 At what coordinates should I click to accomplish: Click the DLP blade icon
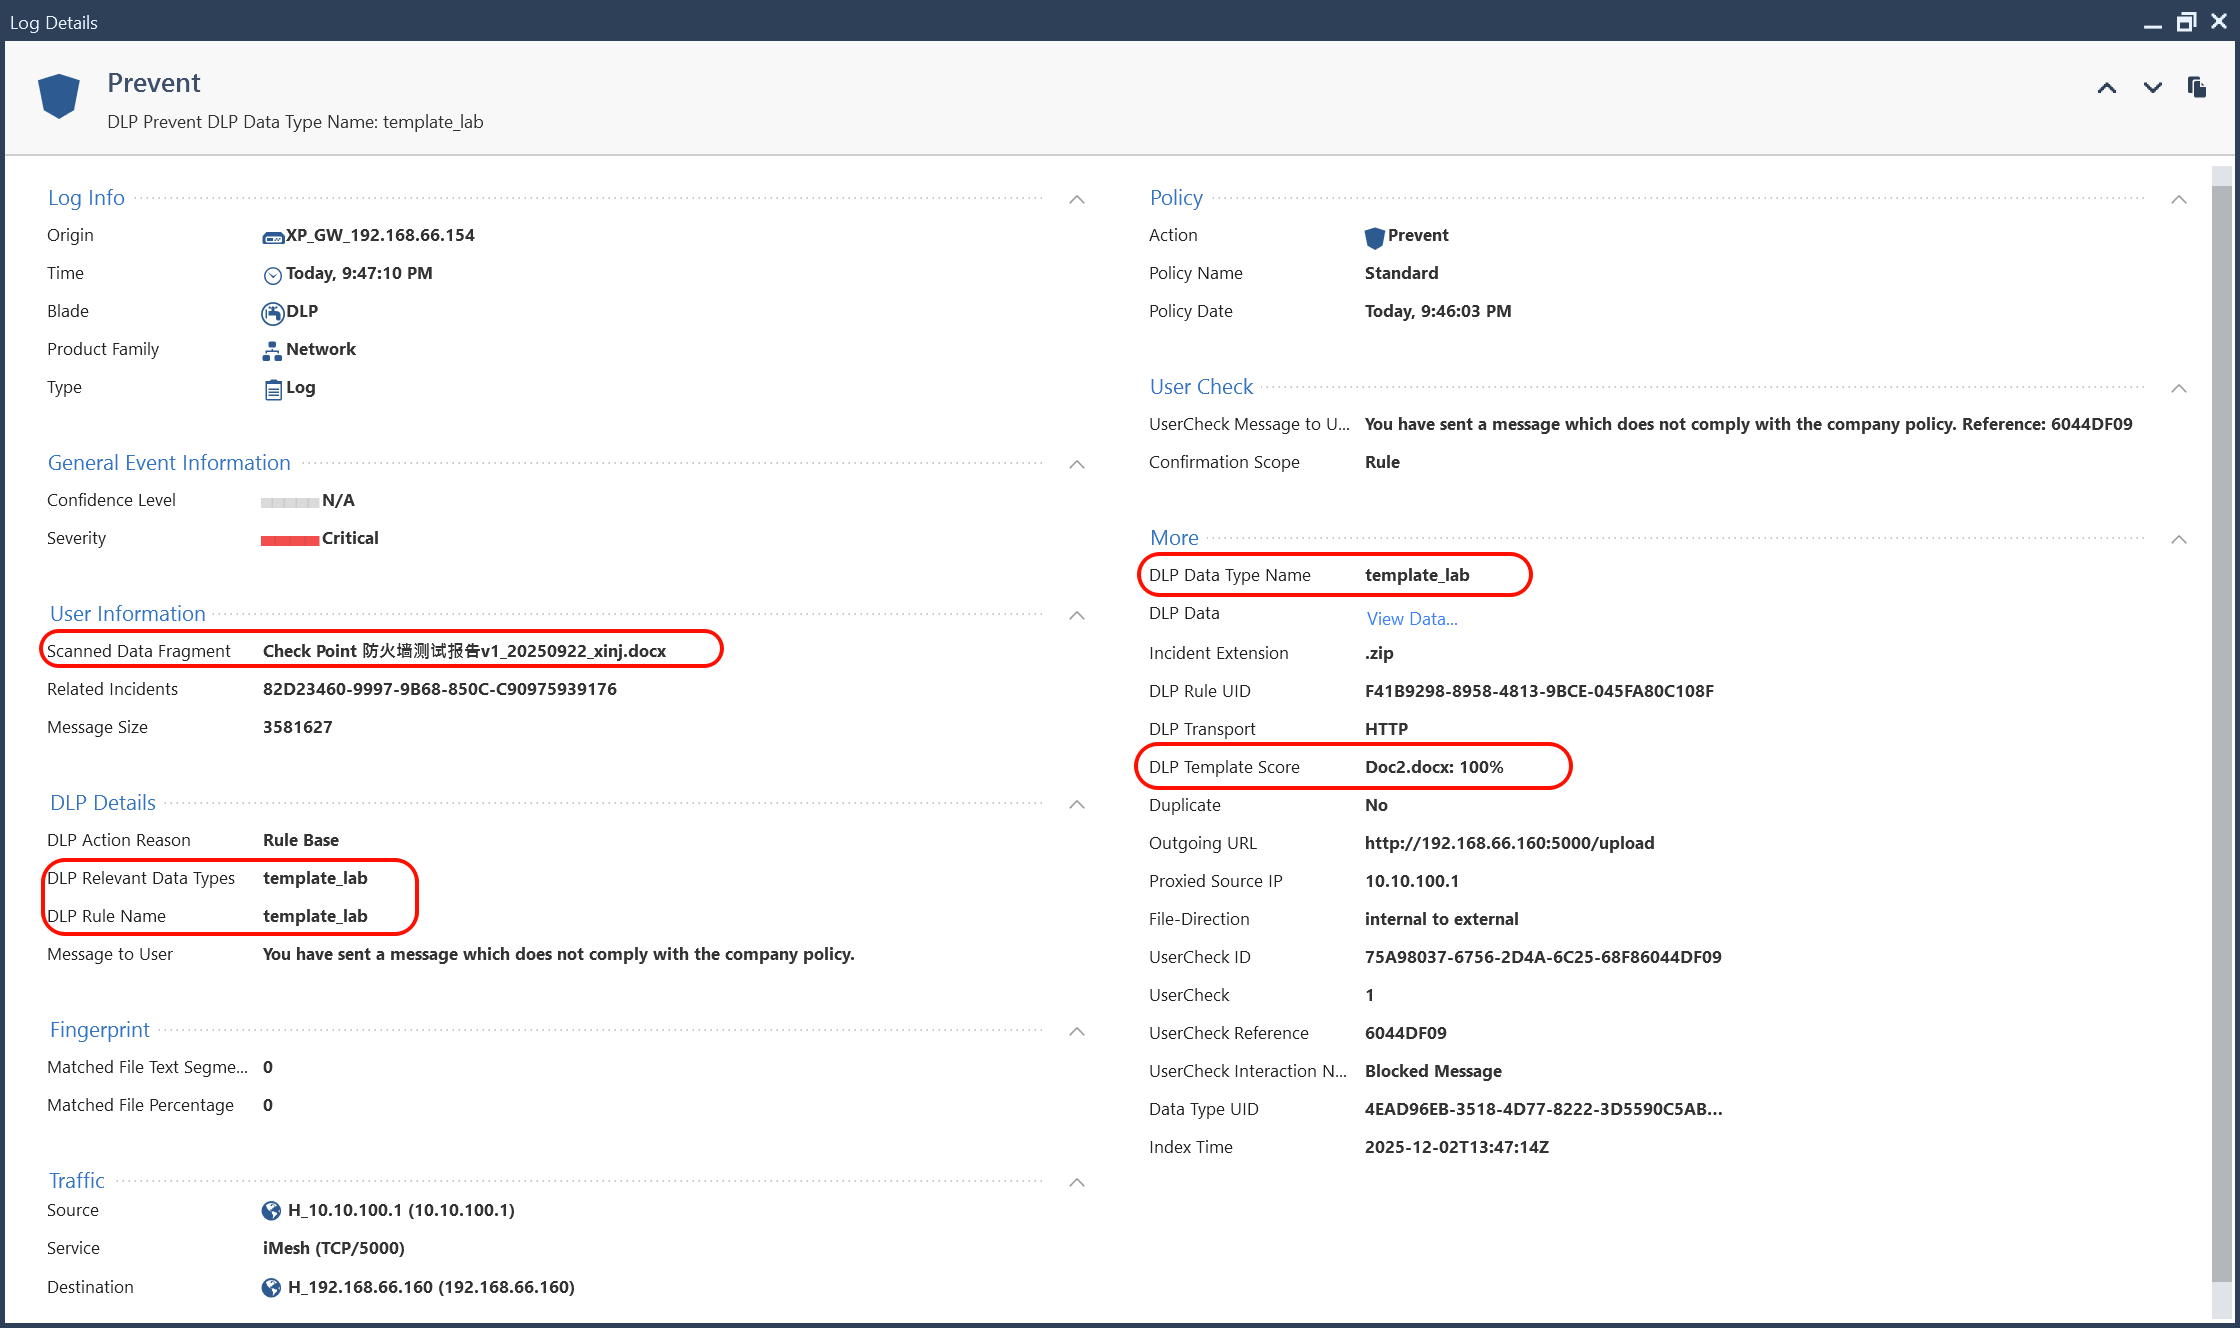point(272,313)
